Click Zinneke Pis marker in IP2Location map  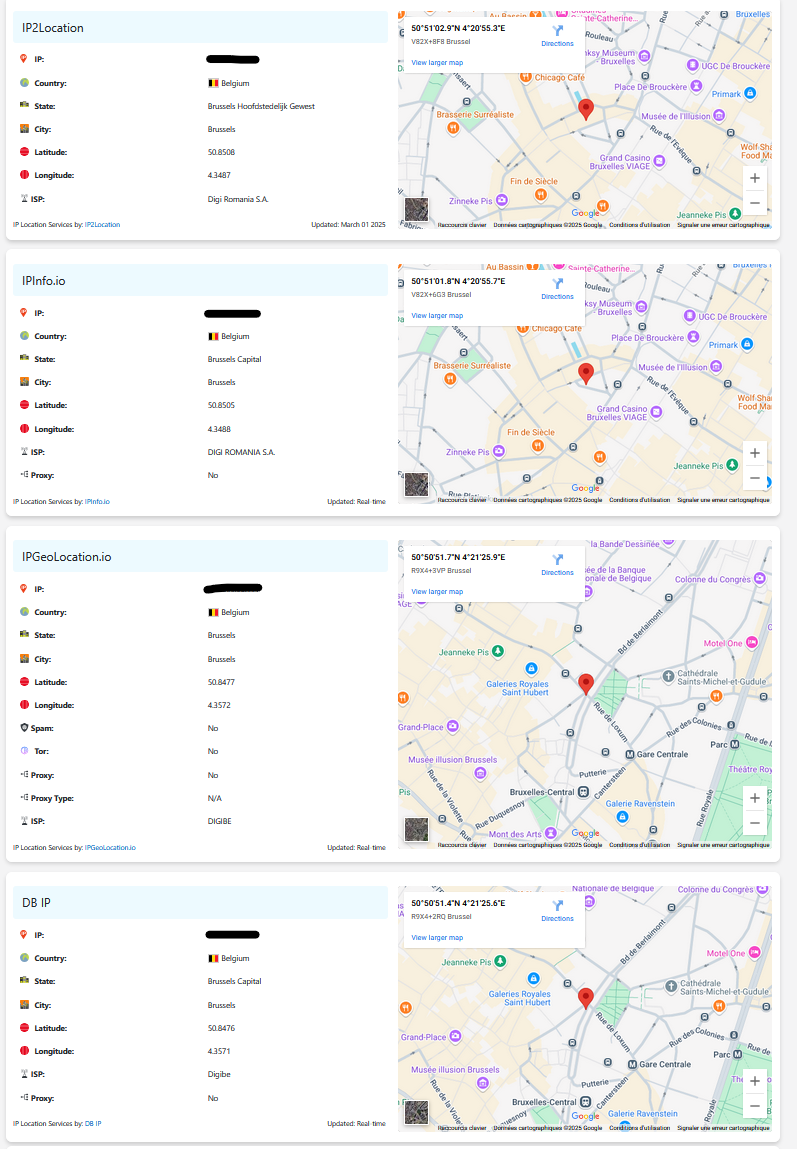click(502, 200)
